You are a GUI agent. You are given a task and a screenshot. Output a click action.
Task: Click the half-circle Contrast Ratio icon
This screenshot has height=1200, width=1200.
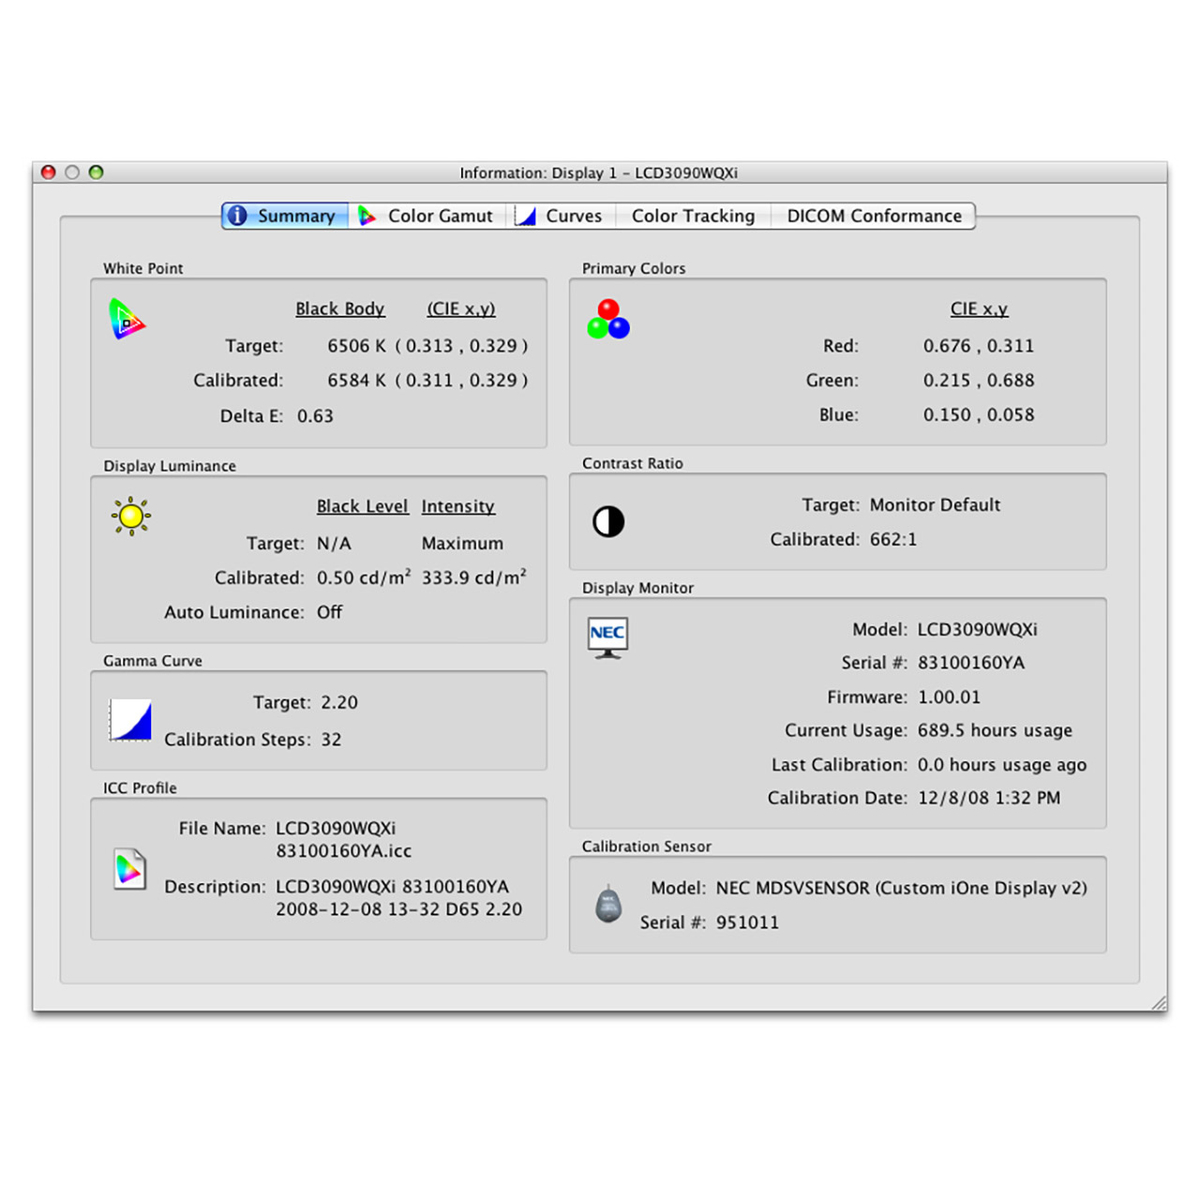pyautogui.click(x=608, y=521)
